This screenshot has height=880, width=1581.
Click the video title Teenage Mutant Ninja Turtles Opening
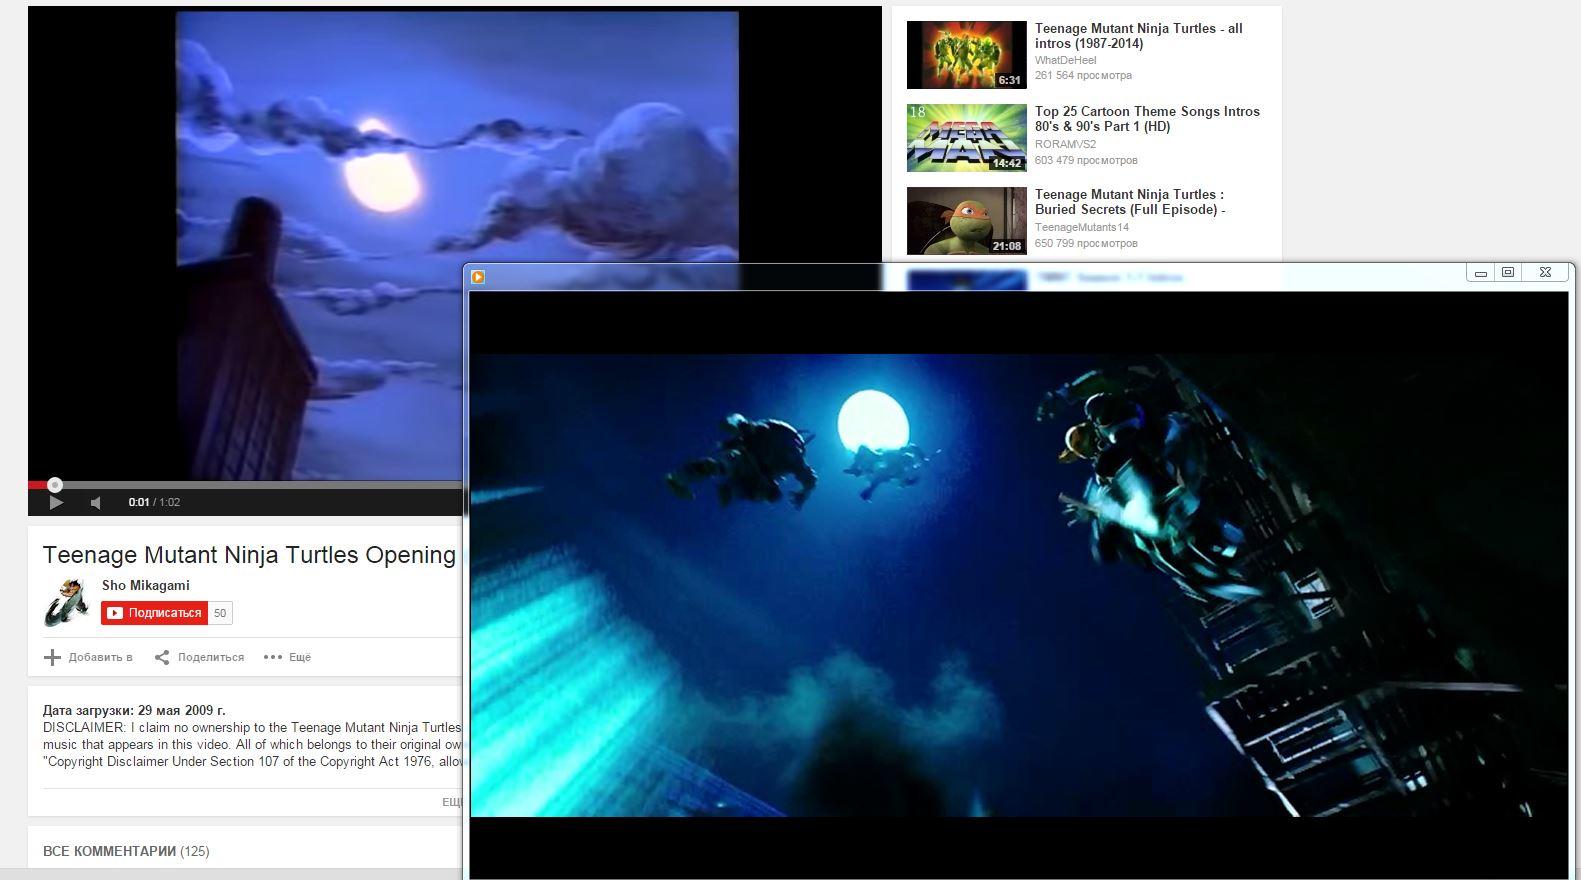click(x=249, y=555)
